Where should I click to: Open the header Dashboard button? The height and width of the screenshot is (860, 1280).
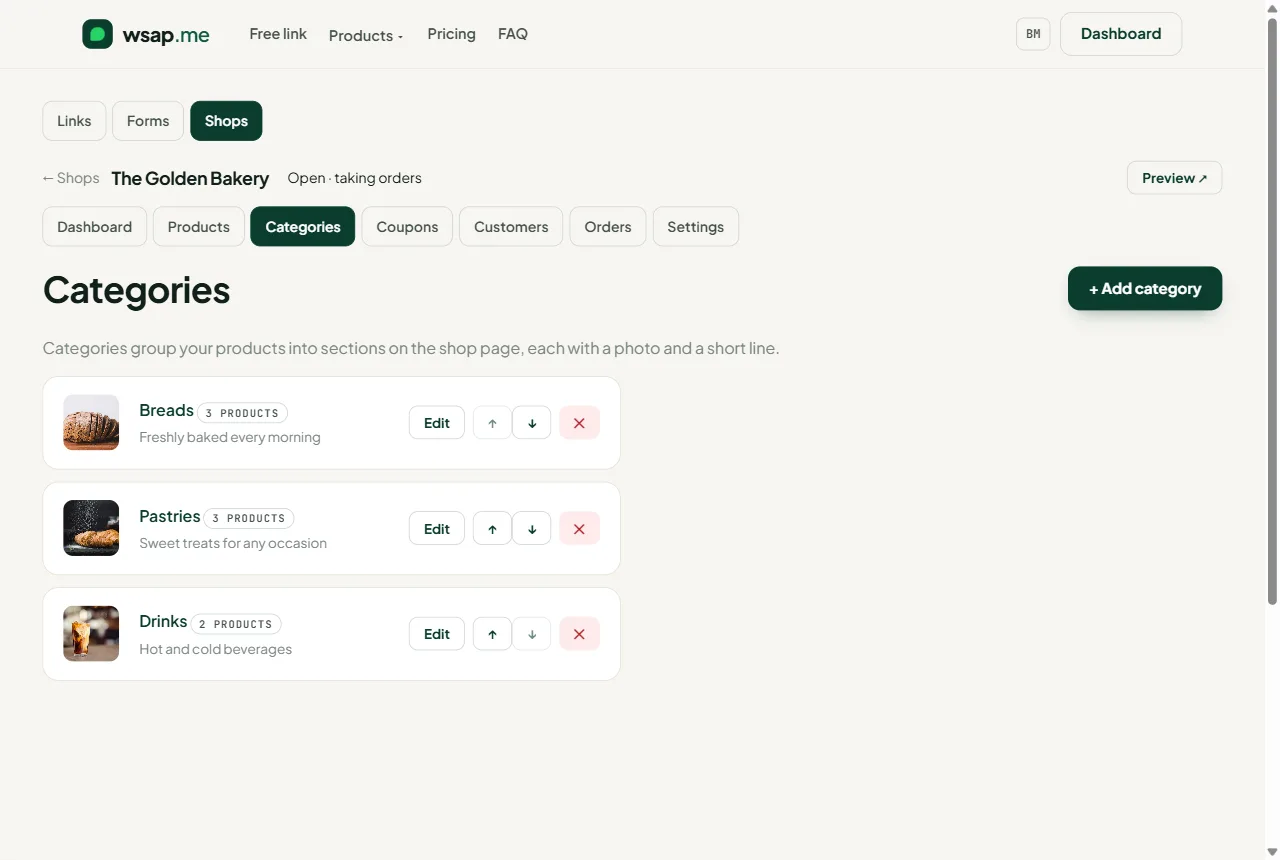click(x=1121, y=34)
